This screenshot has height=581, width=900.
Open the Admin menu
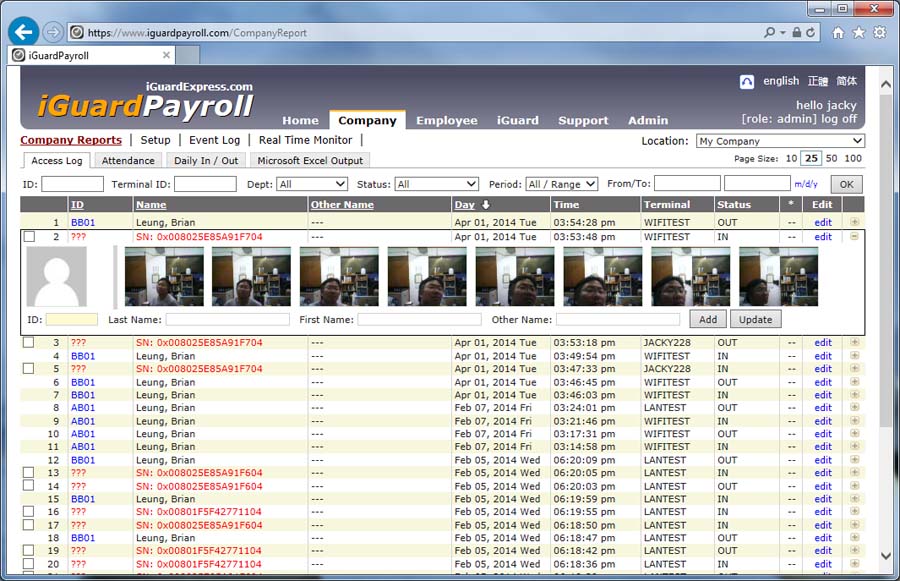point(648,121)
